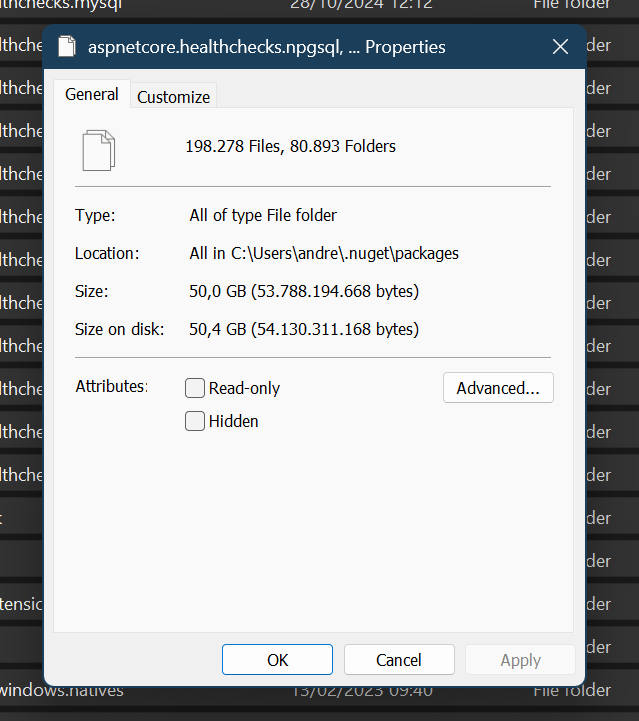
Task: Enable the Read-only attribute checkbox
Action: (195, 388)
